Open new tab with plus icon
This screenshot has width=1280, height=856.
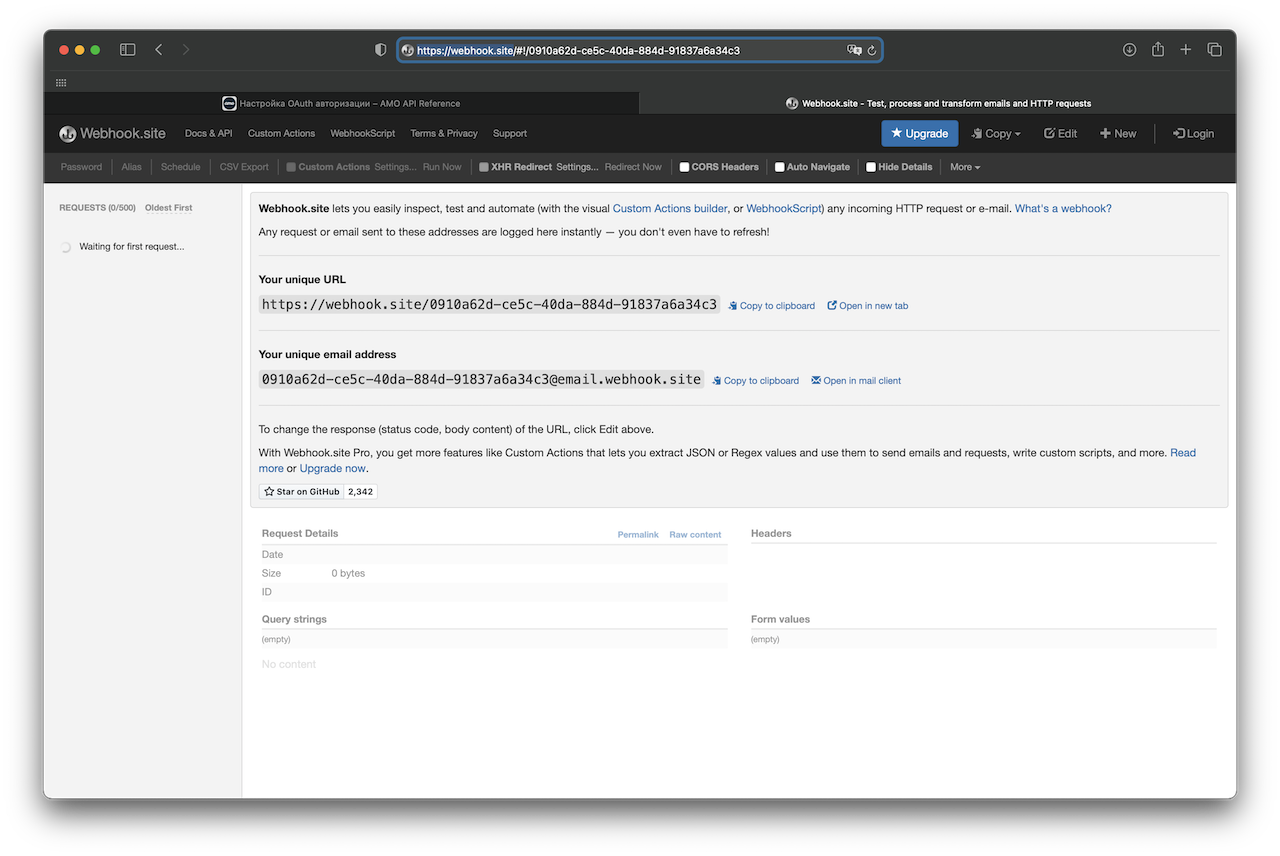coord(1185,50)
